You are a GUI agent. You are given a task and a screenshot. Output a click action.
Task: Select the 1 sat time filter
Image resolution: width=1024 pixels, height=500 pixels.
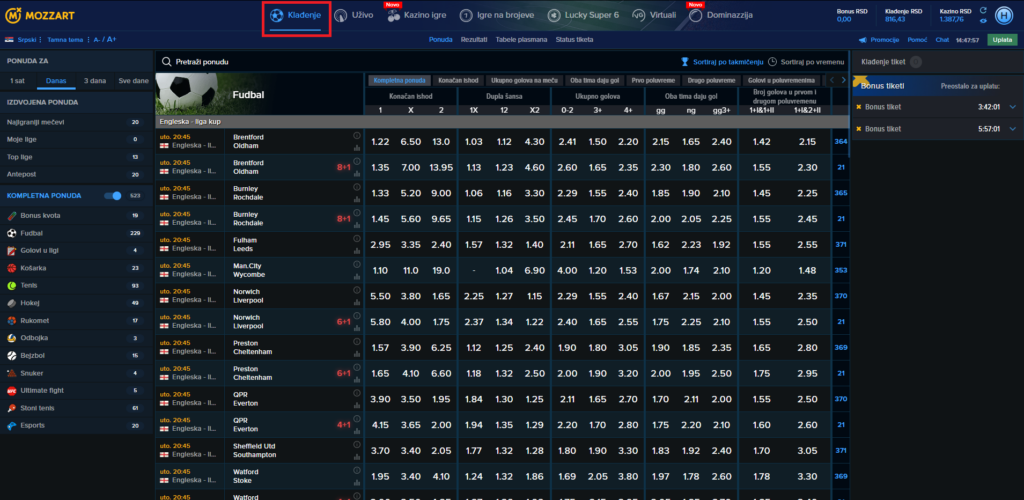18,82
